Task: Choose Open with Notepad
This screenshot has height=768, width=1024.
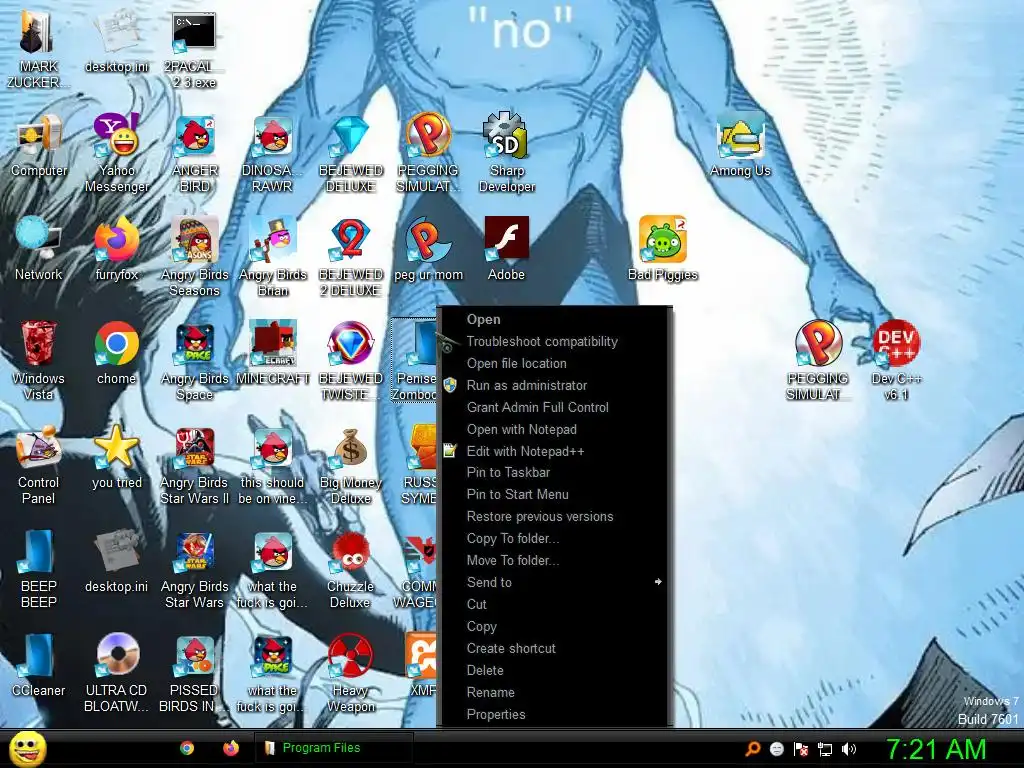Action: tap(554, 429)
